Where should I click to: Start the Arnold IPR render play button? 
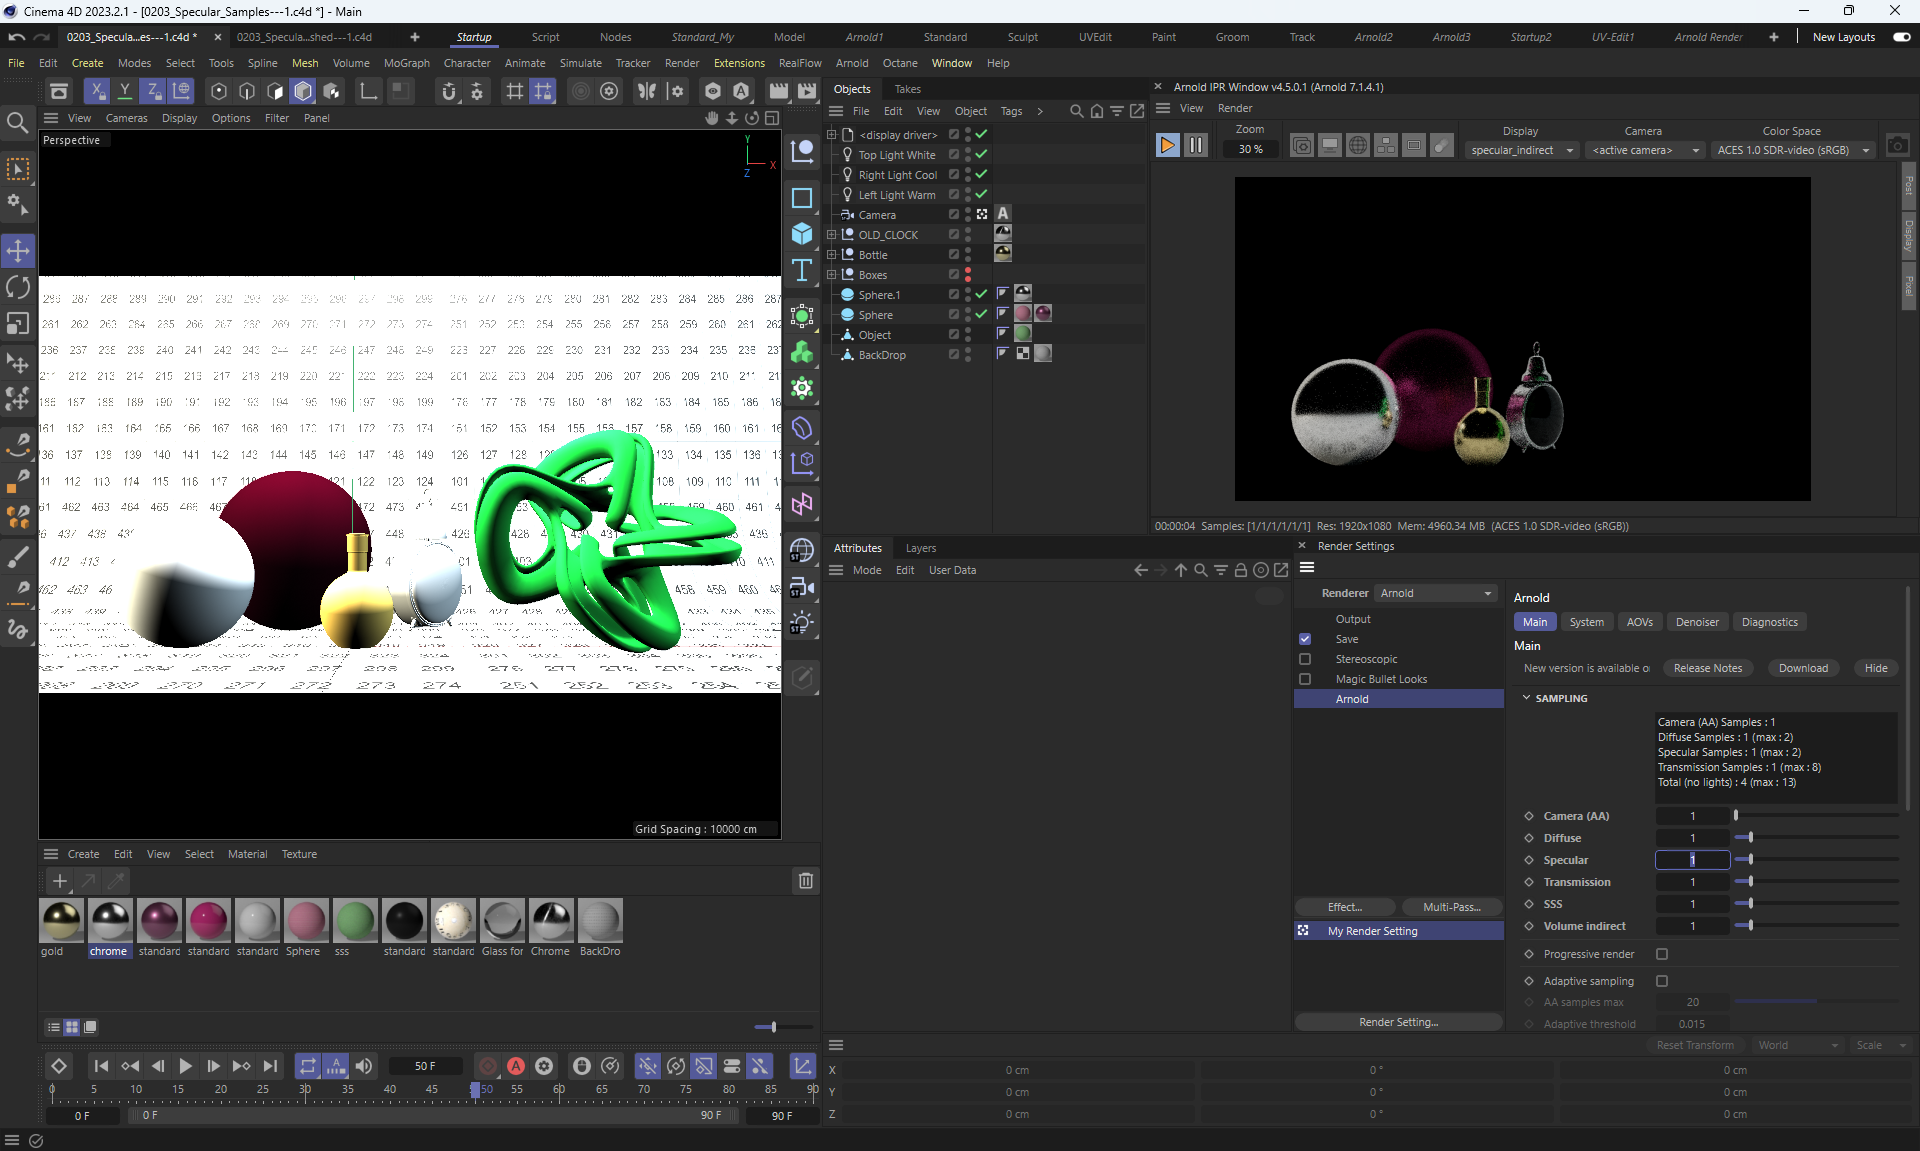(x=1167, y=146)
